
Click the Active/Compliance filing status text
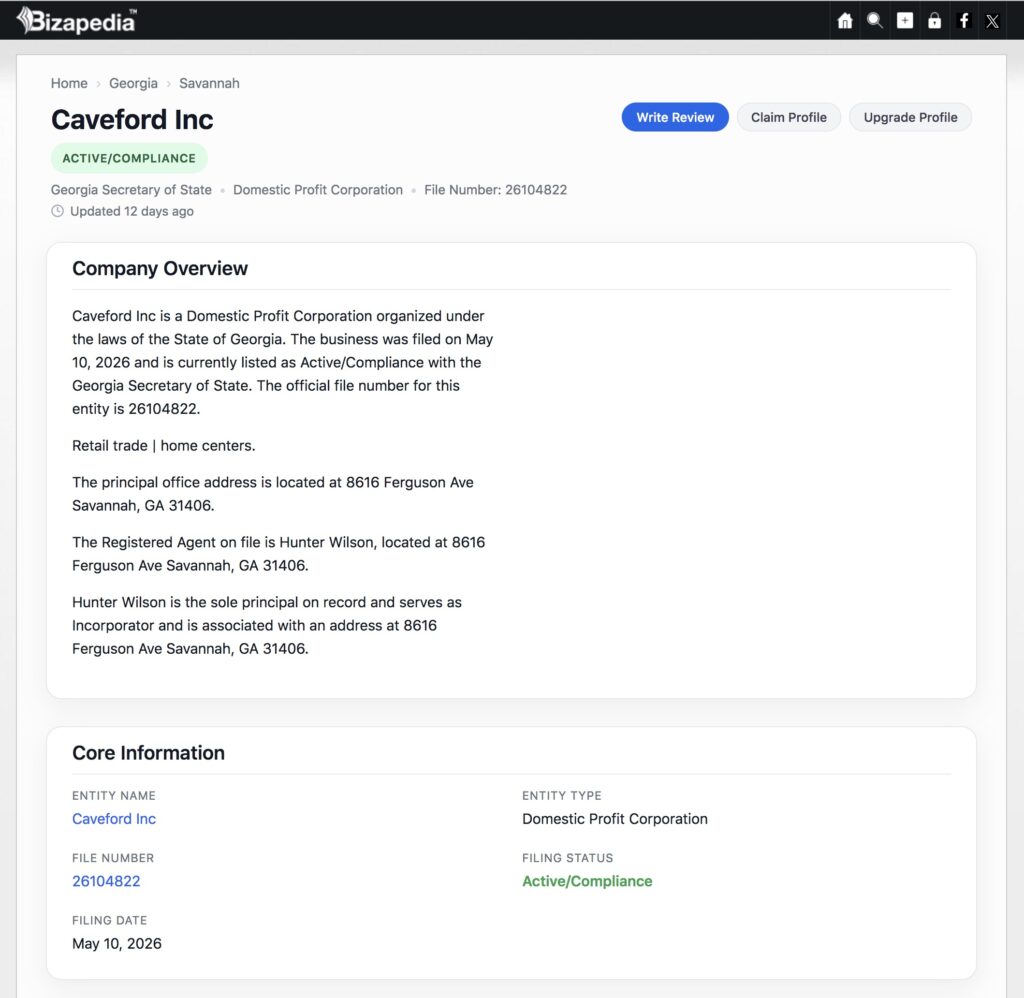[587, 881]
